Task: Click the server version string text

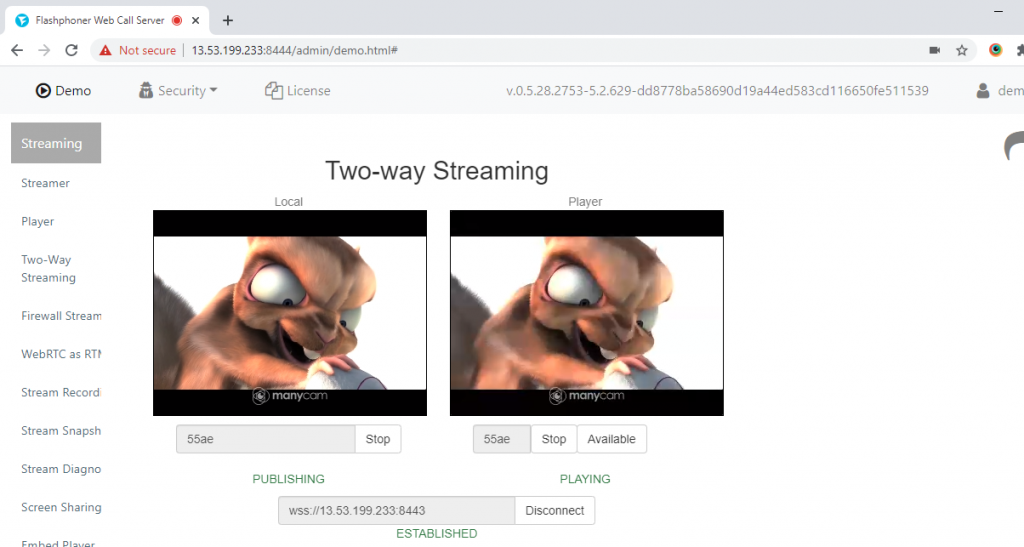Action: (717, 91)
